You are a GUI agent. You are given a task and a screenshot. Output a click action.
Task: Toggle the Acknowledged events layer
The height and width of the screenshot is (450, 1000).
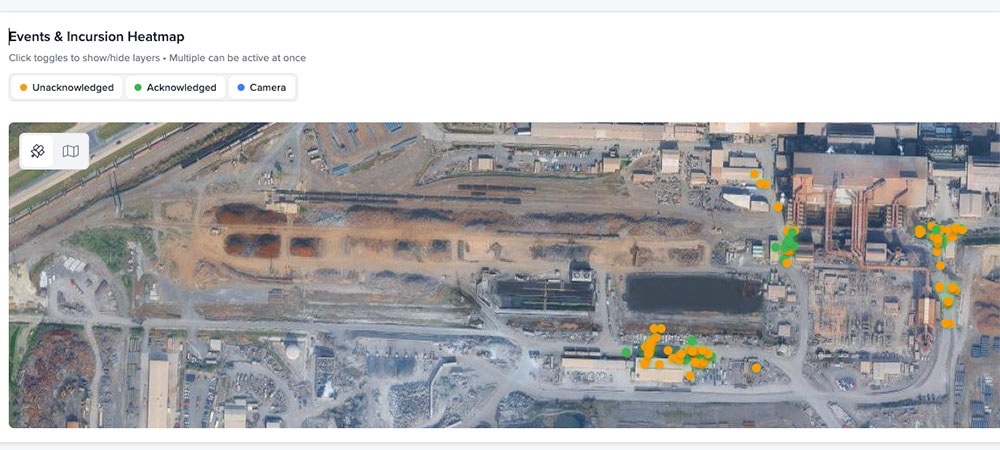pyautogui.click(x=175, y=87)
